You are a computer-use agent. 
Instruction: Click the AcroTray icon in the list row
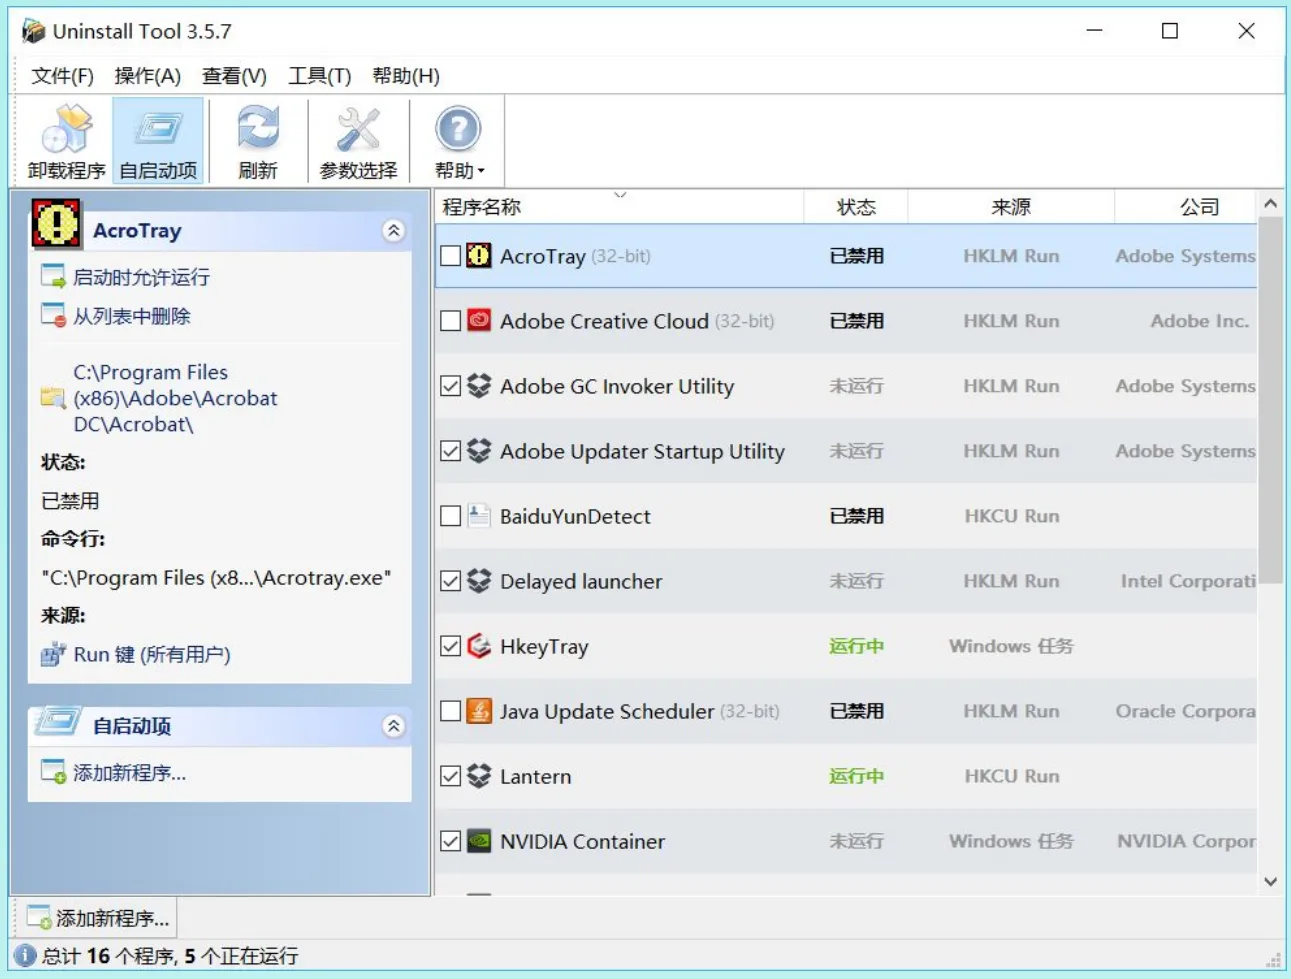pyautogui.click(x=479, y=256)
